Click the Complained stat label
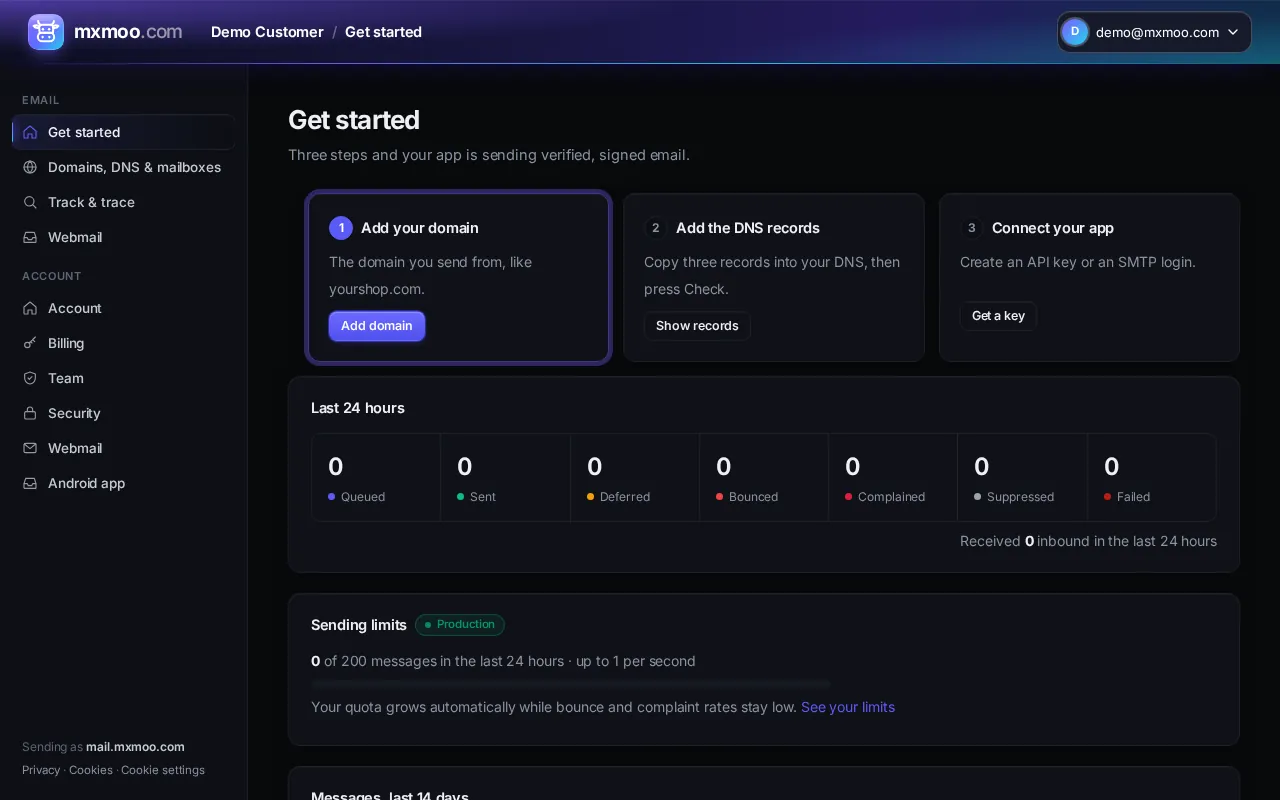1280x800 pixels. (x=892, y=497)
